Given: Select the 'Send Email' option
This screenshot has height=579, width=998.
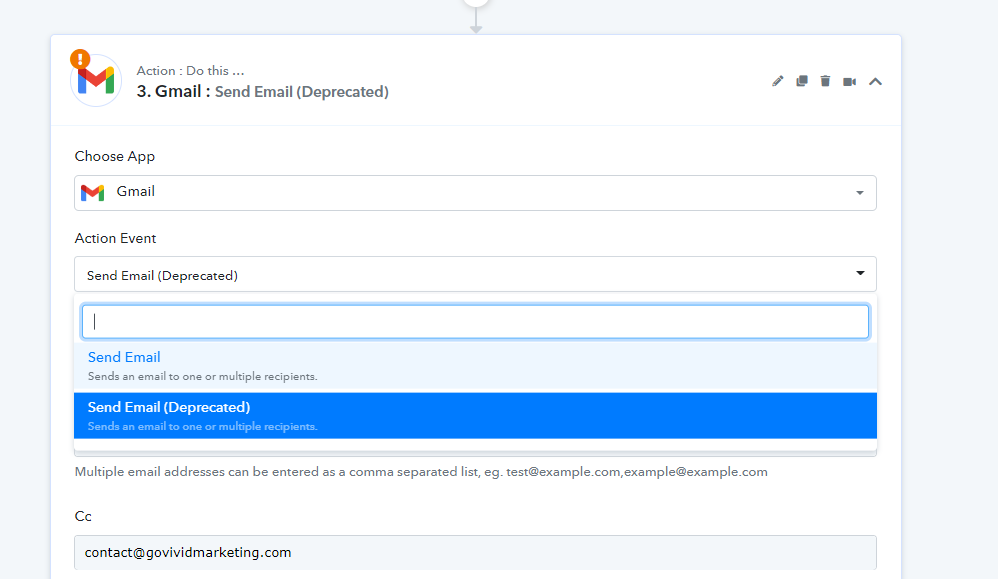Looking at the screenshot, I should (475, 366).
